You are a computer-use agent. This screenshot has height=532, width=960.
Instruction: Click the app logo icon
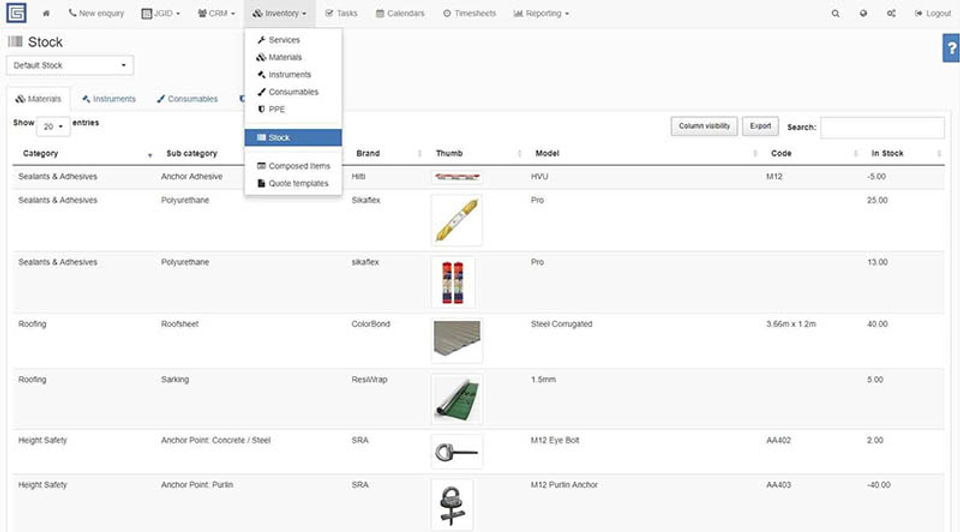(16, 13)
